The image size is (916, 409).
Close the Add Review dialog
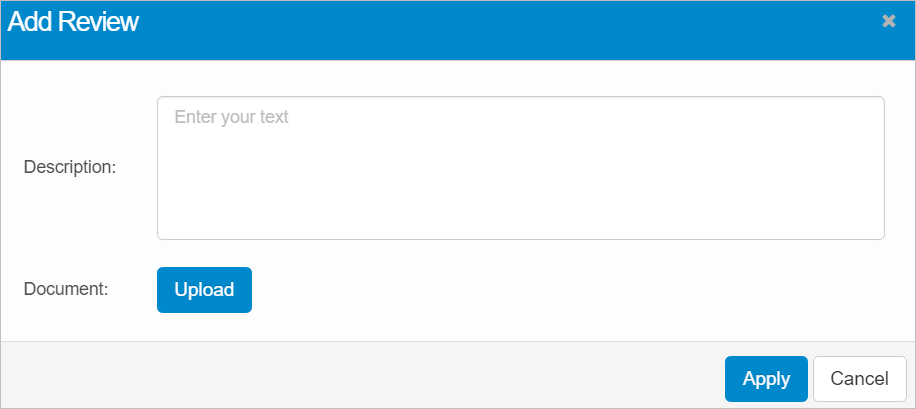click(x=888, y=21)
